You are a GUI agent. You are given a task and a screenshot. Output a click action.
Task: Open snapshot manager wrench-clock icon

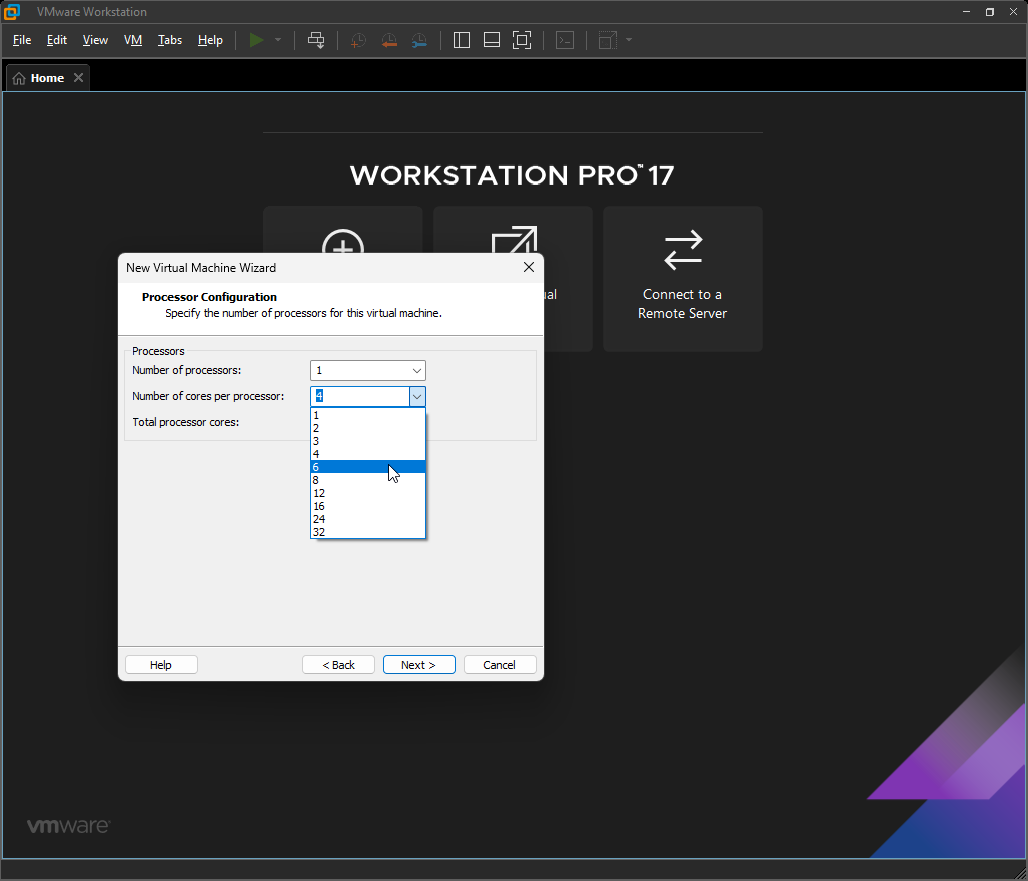click(x=419, y=40)
